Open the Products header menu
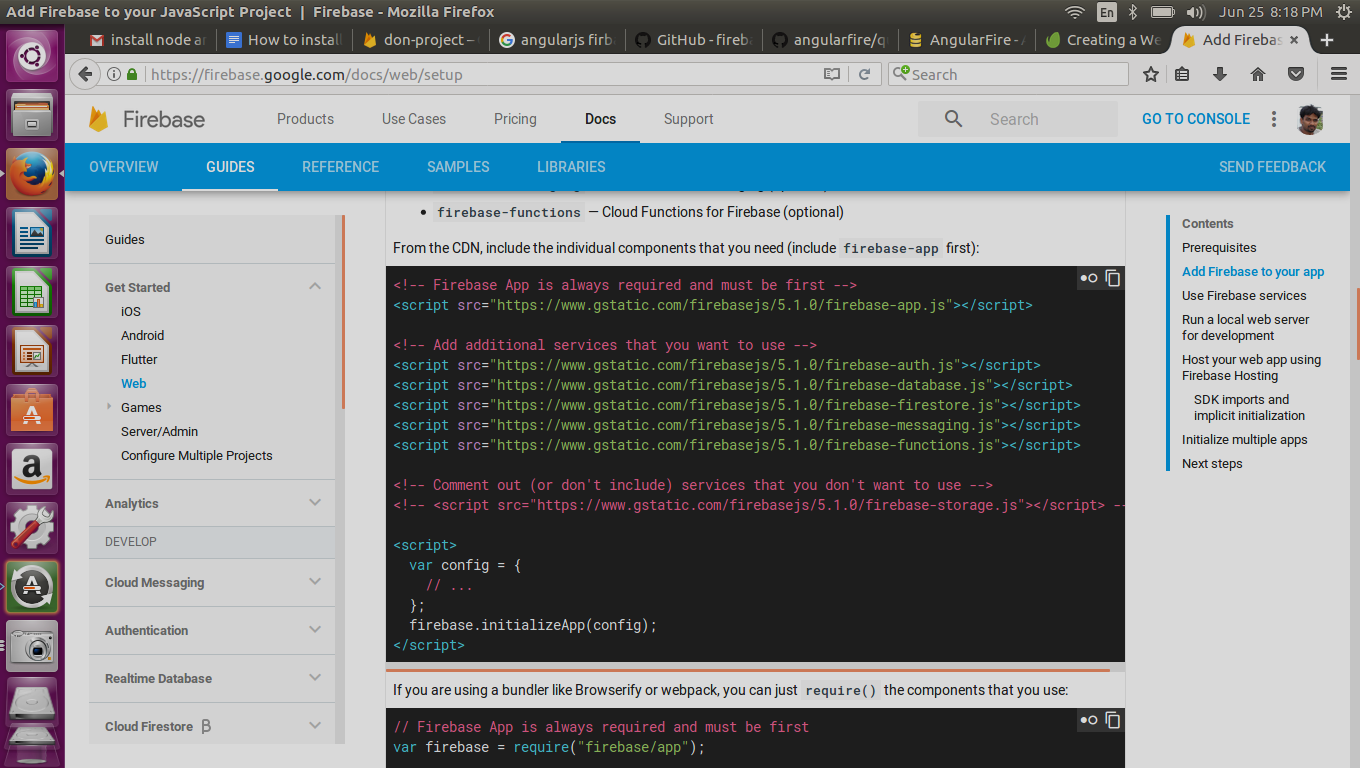This screenshot has width=1360, height=768. [x=305, y=119]
